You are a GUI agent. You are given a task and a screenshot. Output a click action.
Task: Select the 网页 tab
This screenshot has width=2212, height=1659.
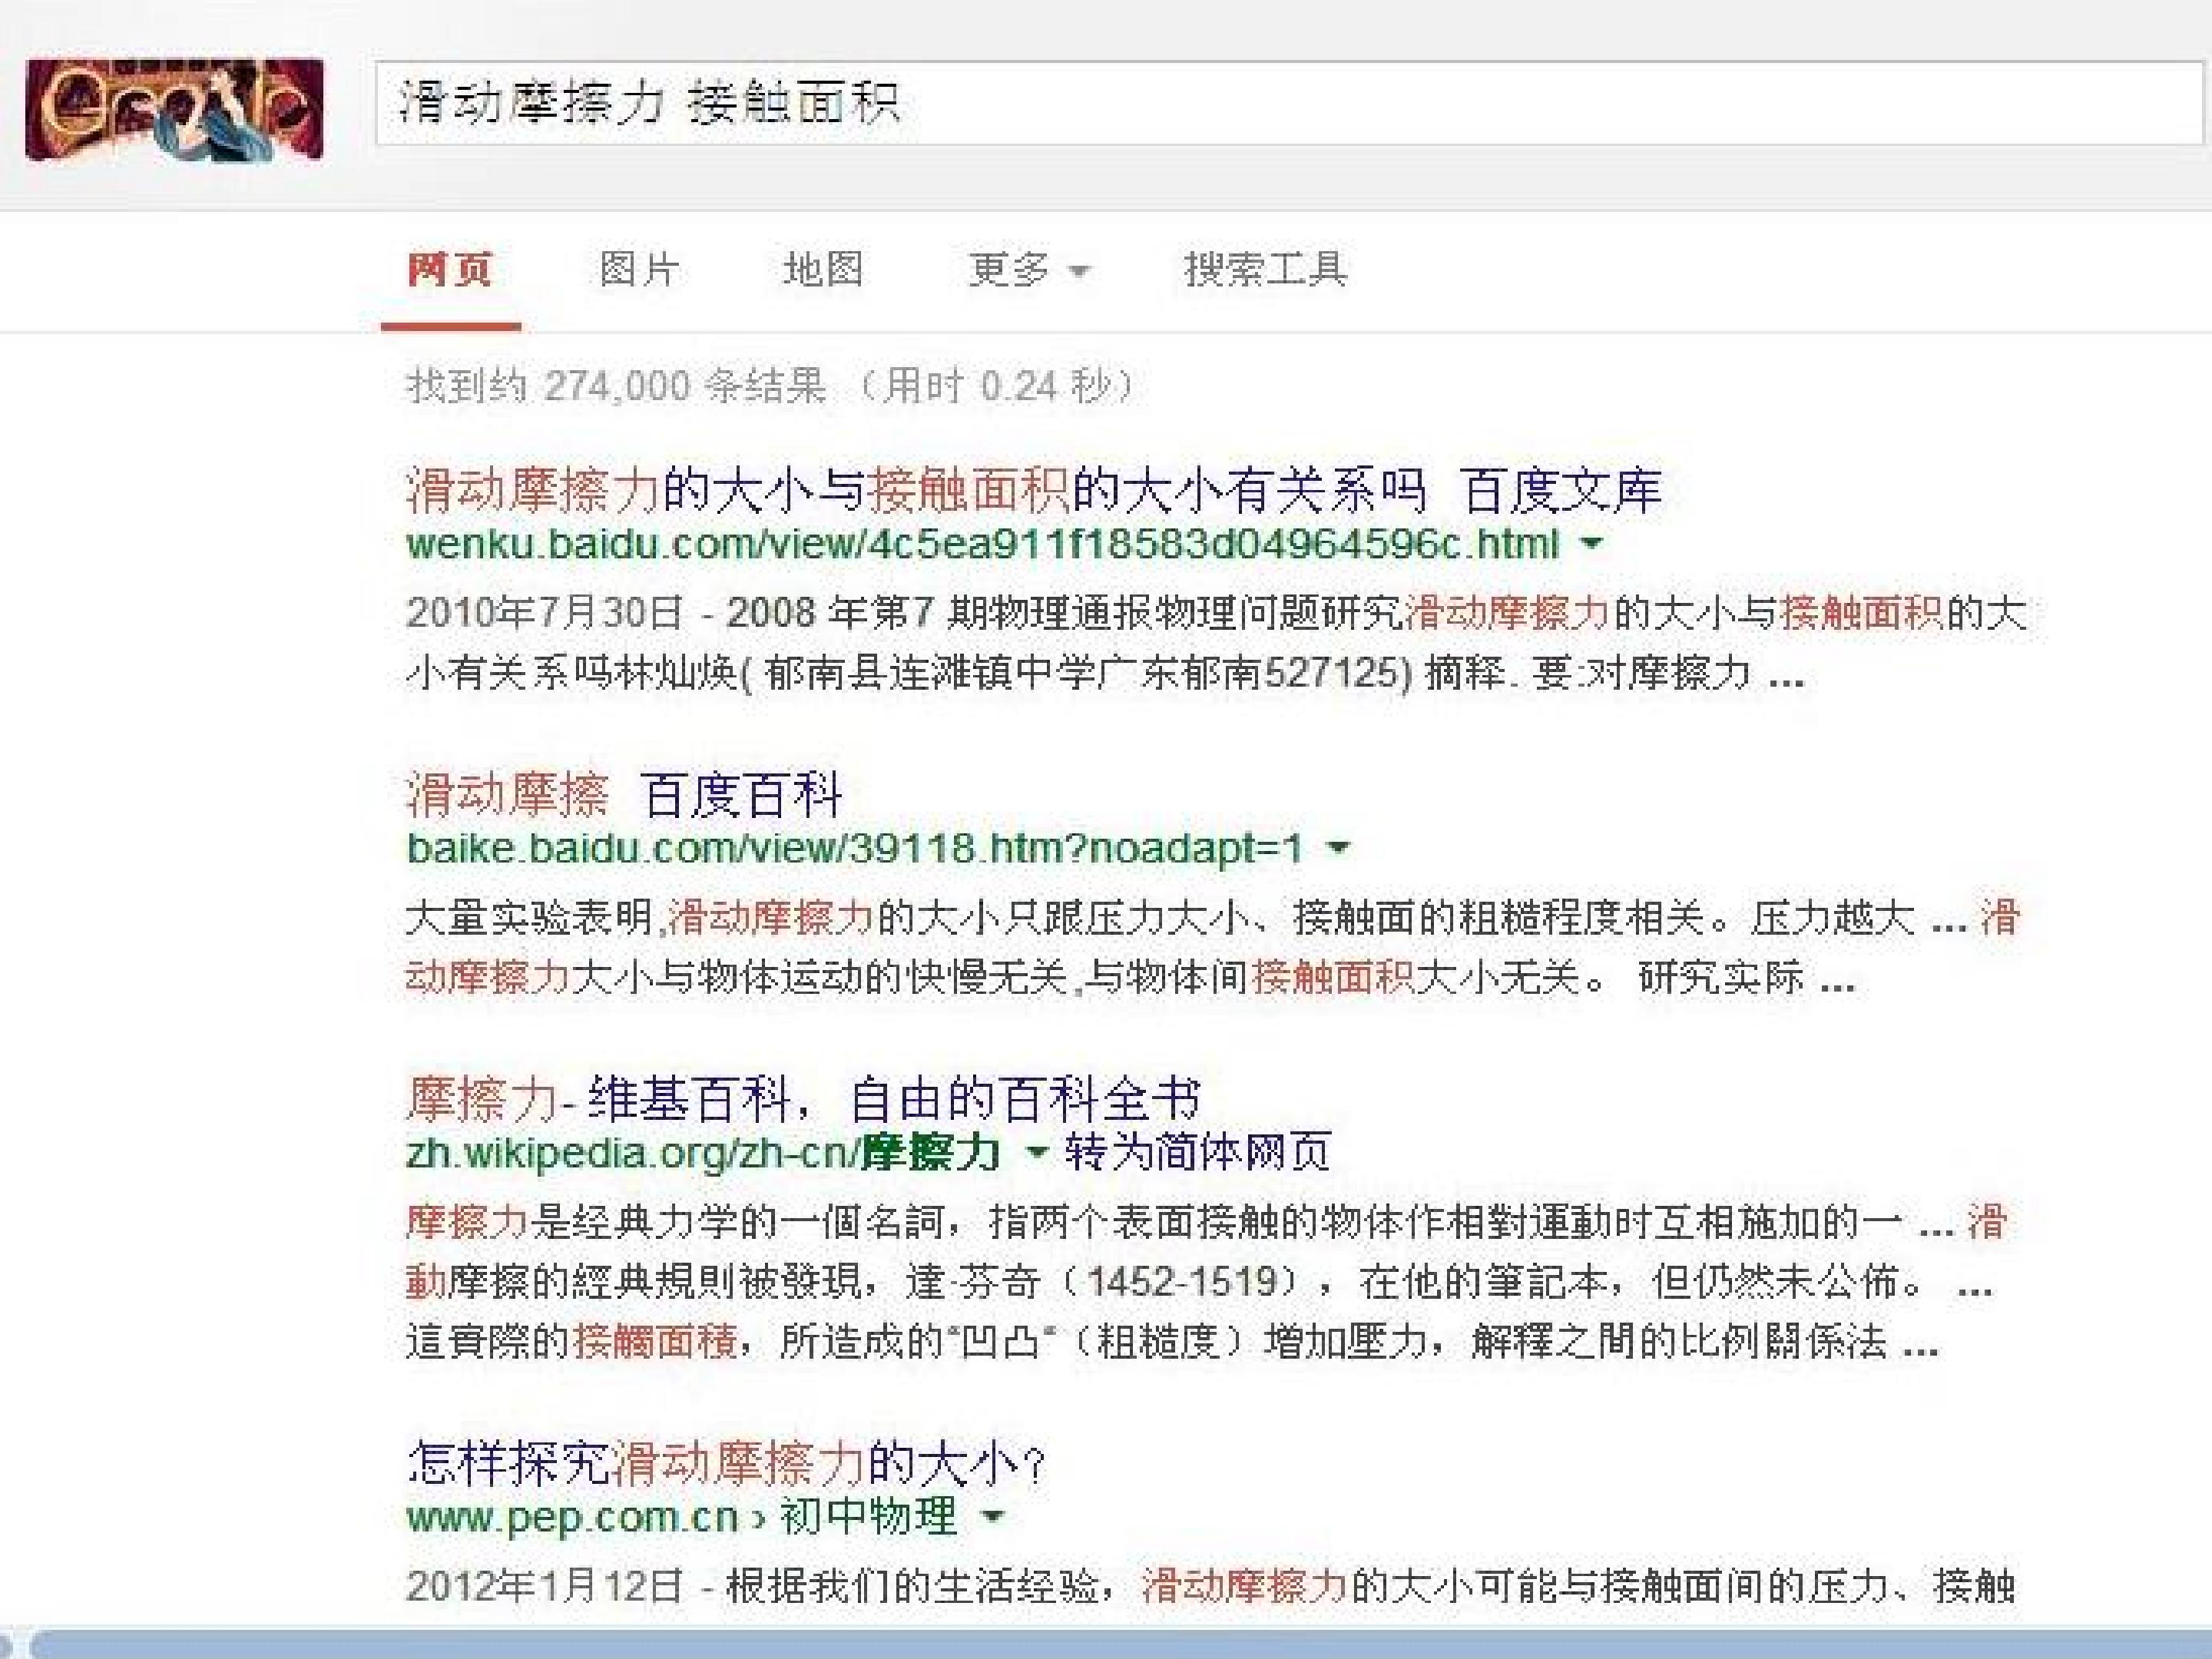pyautogui.click(x=450, y=269)
